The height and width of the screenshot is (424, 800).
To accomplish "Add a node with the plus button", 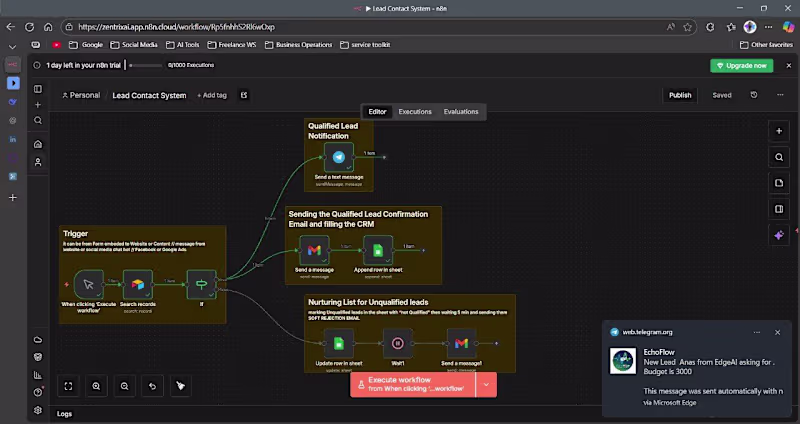I will click(x=779, y=131).
